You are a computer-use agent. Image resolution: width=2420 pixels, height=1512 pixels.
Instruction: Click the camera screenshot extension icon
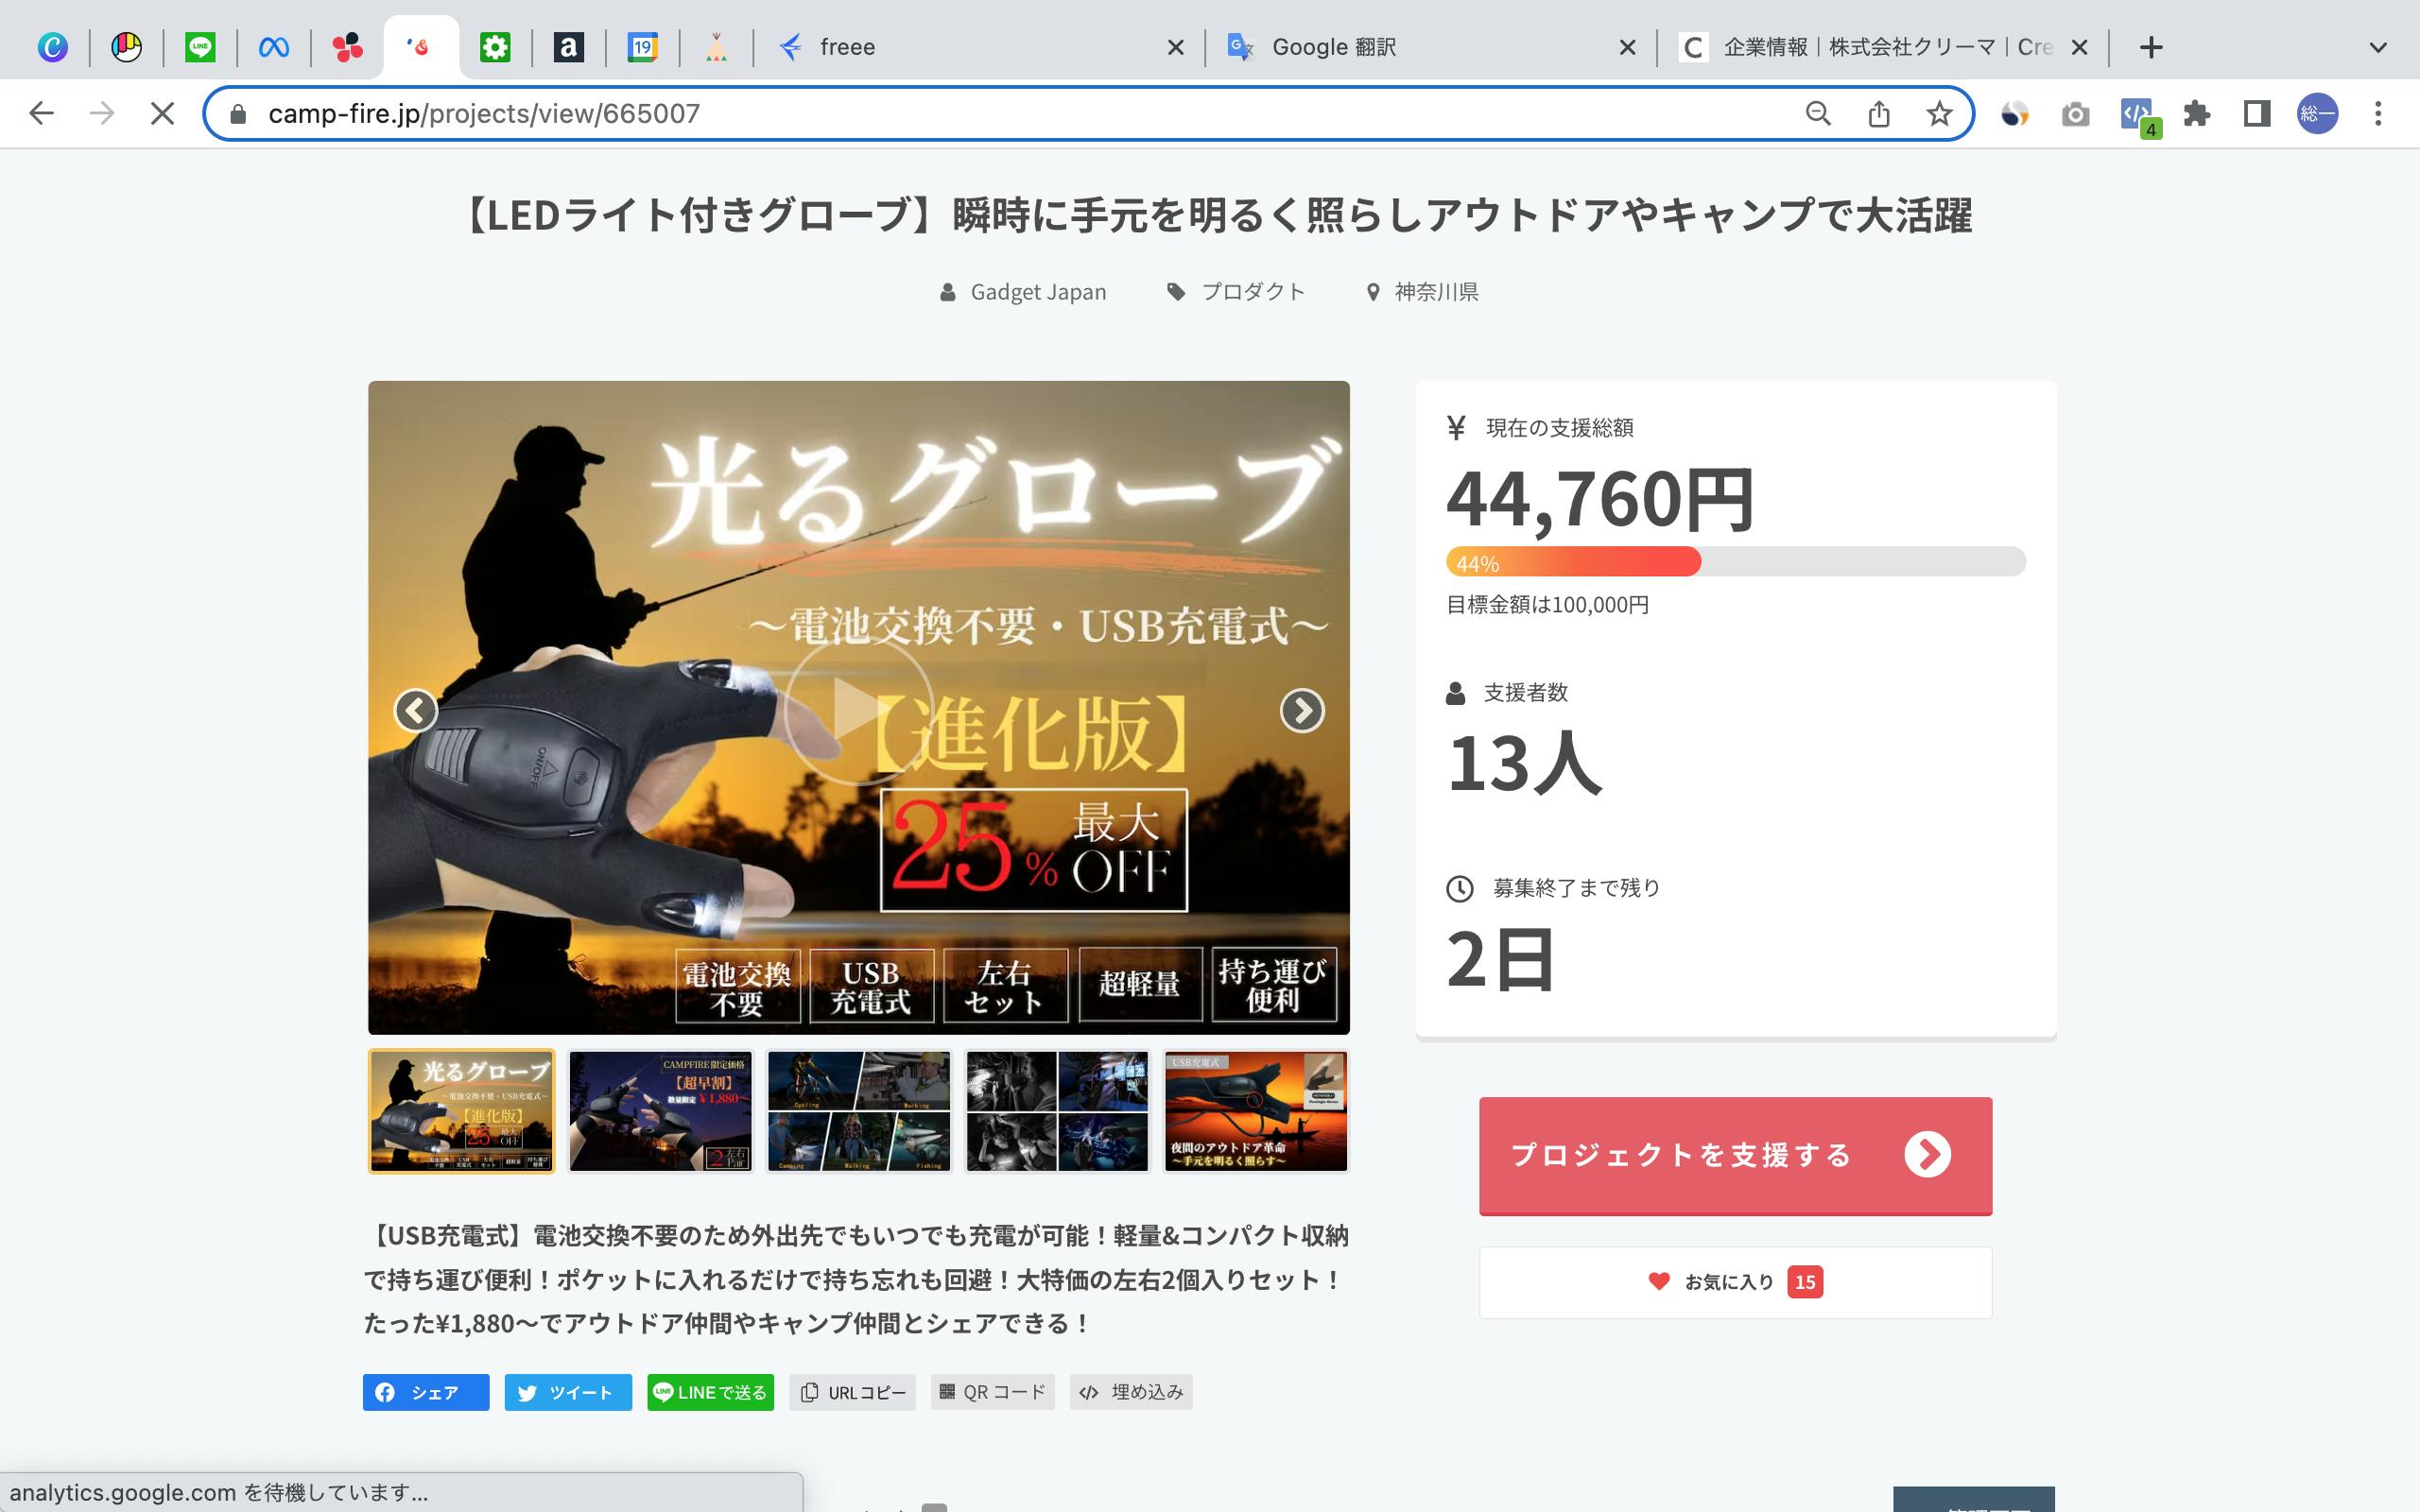2075,114
